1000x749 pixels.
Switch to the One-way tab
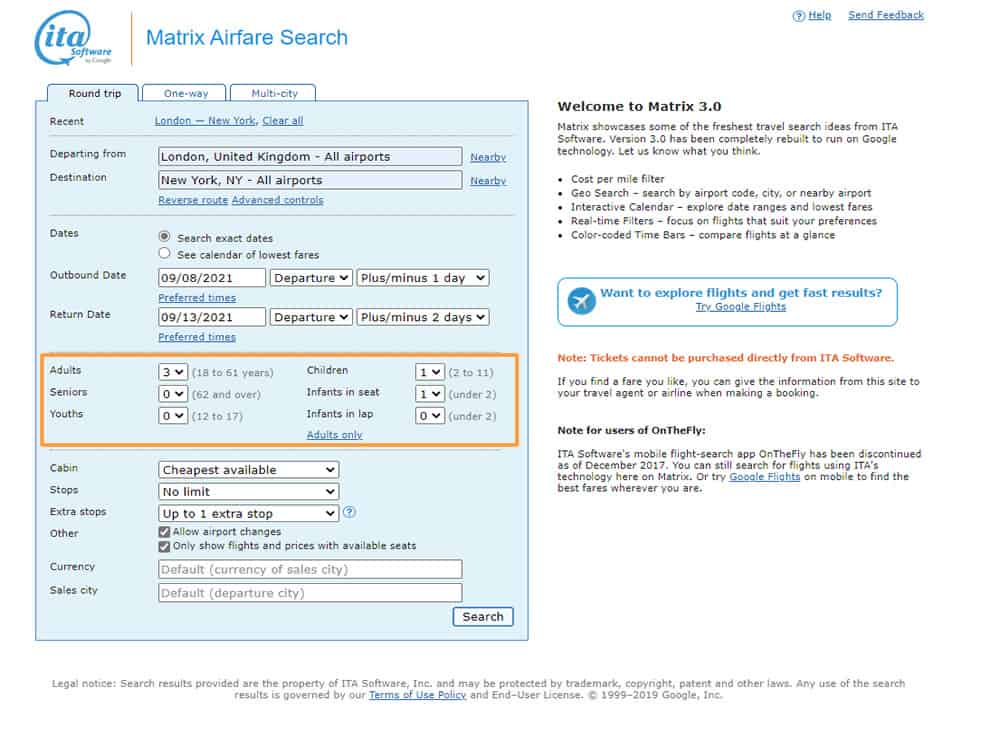click(x=185, y=93)
